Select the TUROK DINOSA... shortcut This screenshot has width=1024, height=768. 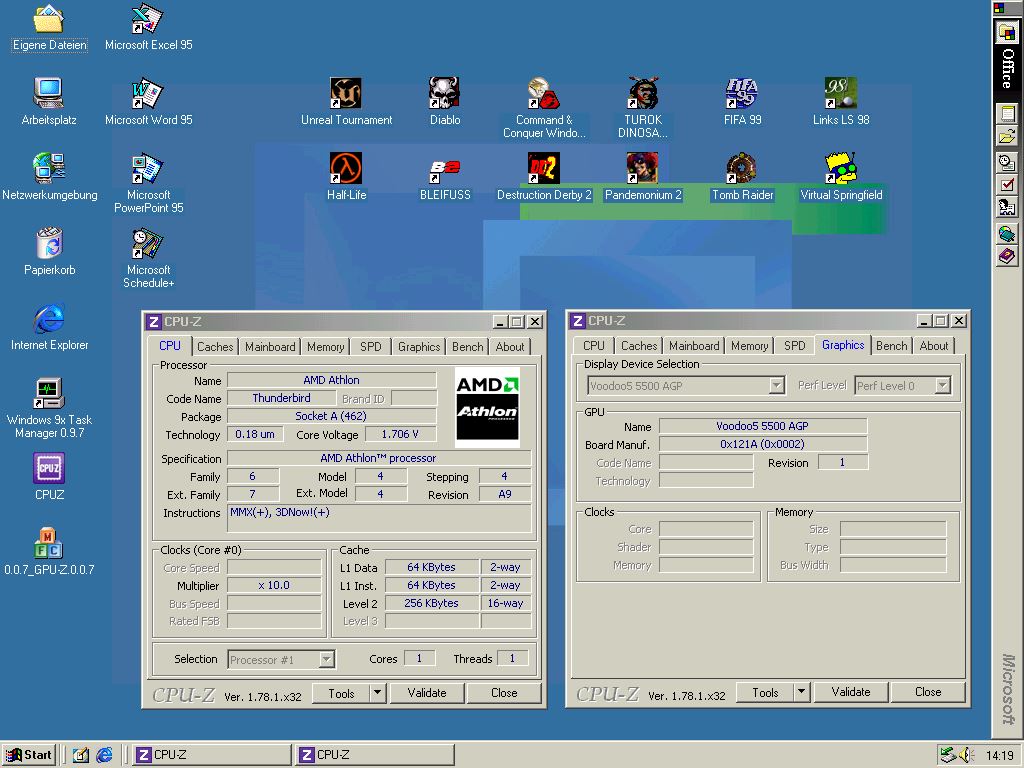[x=643, y=93]
